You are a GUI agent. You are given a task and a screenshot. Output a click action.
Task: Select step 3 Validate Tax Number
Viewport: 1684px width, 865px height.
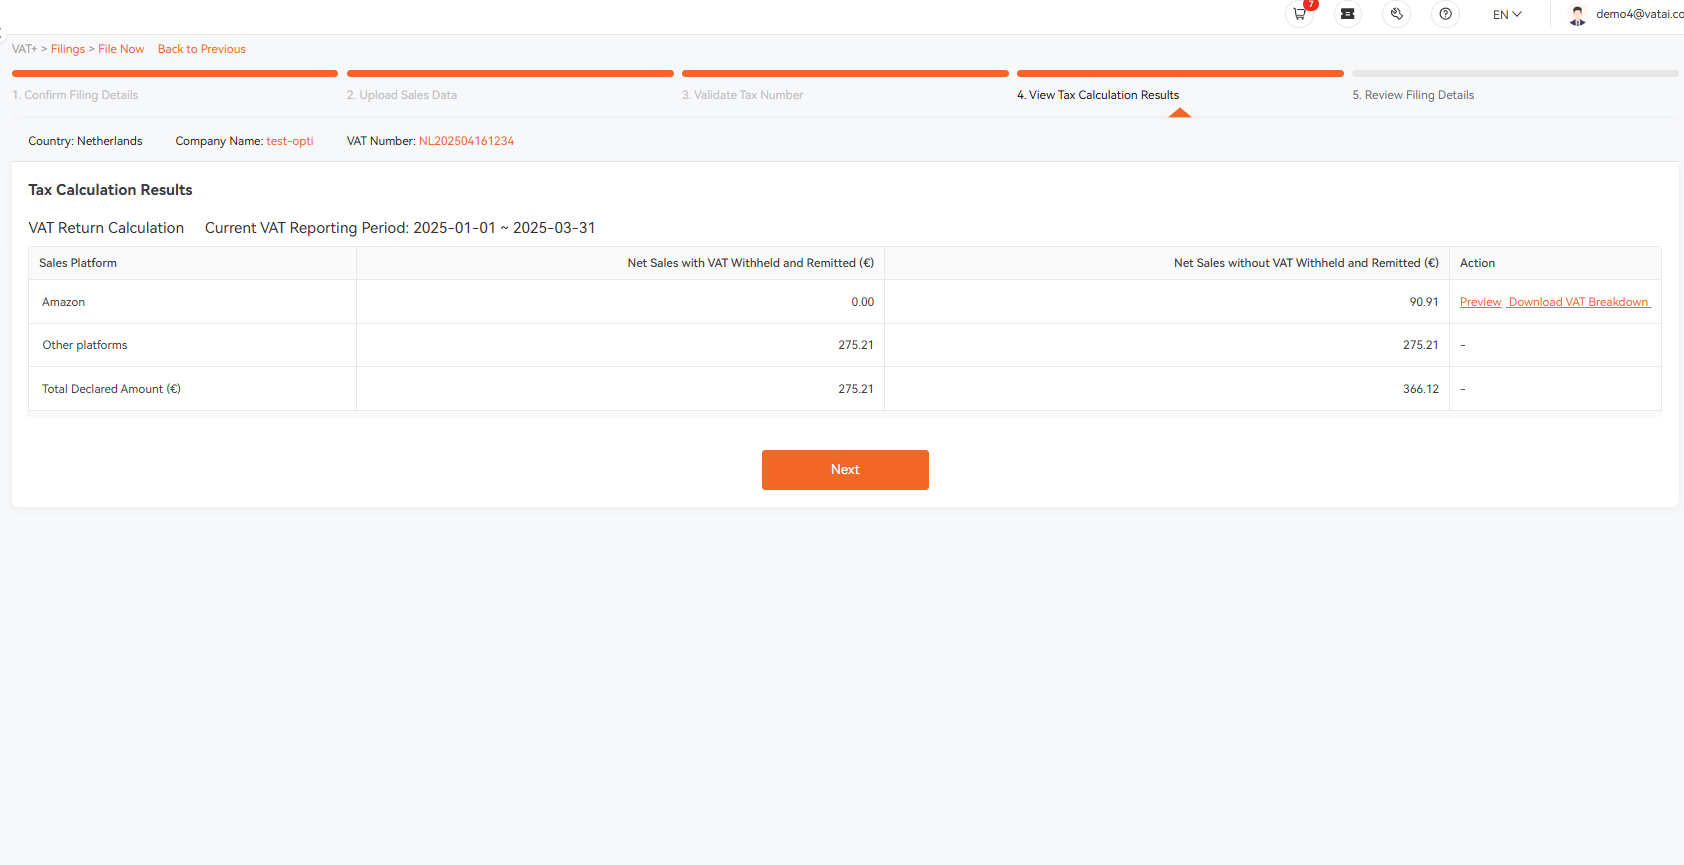click(743, 95)
